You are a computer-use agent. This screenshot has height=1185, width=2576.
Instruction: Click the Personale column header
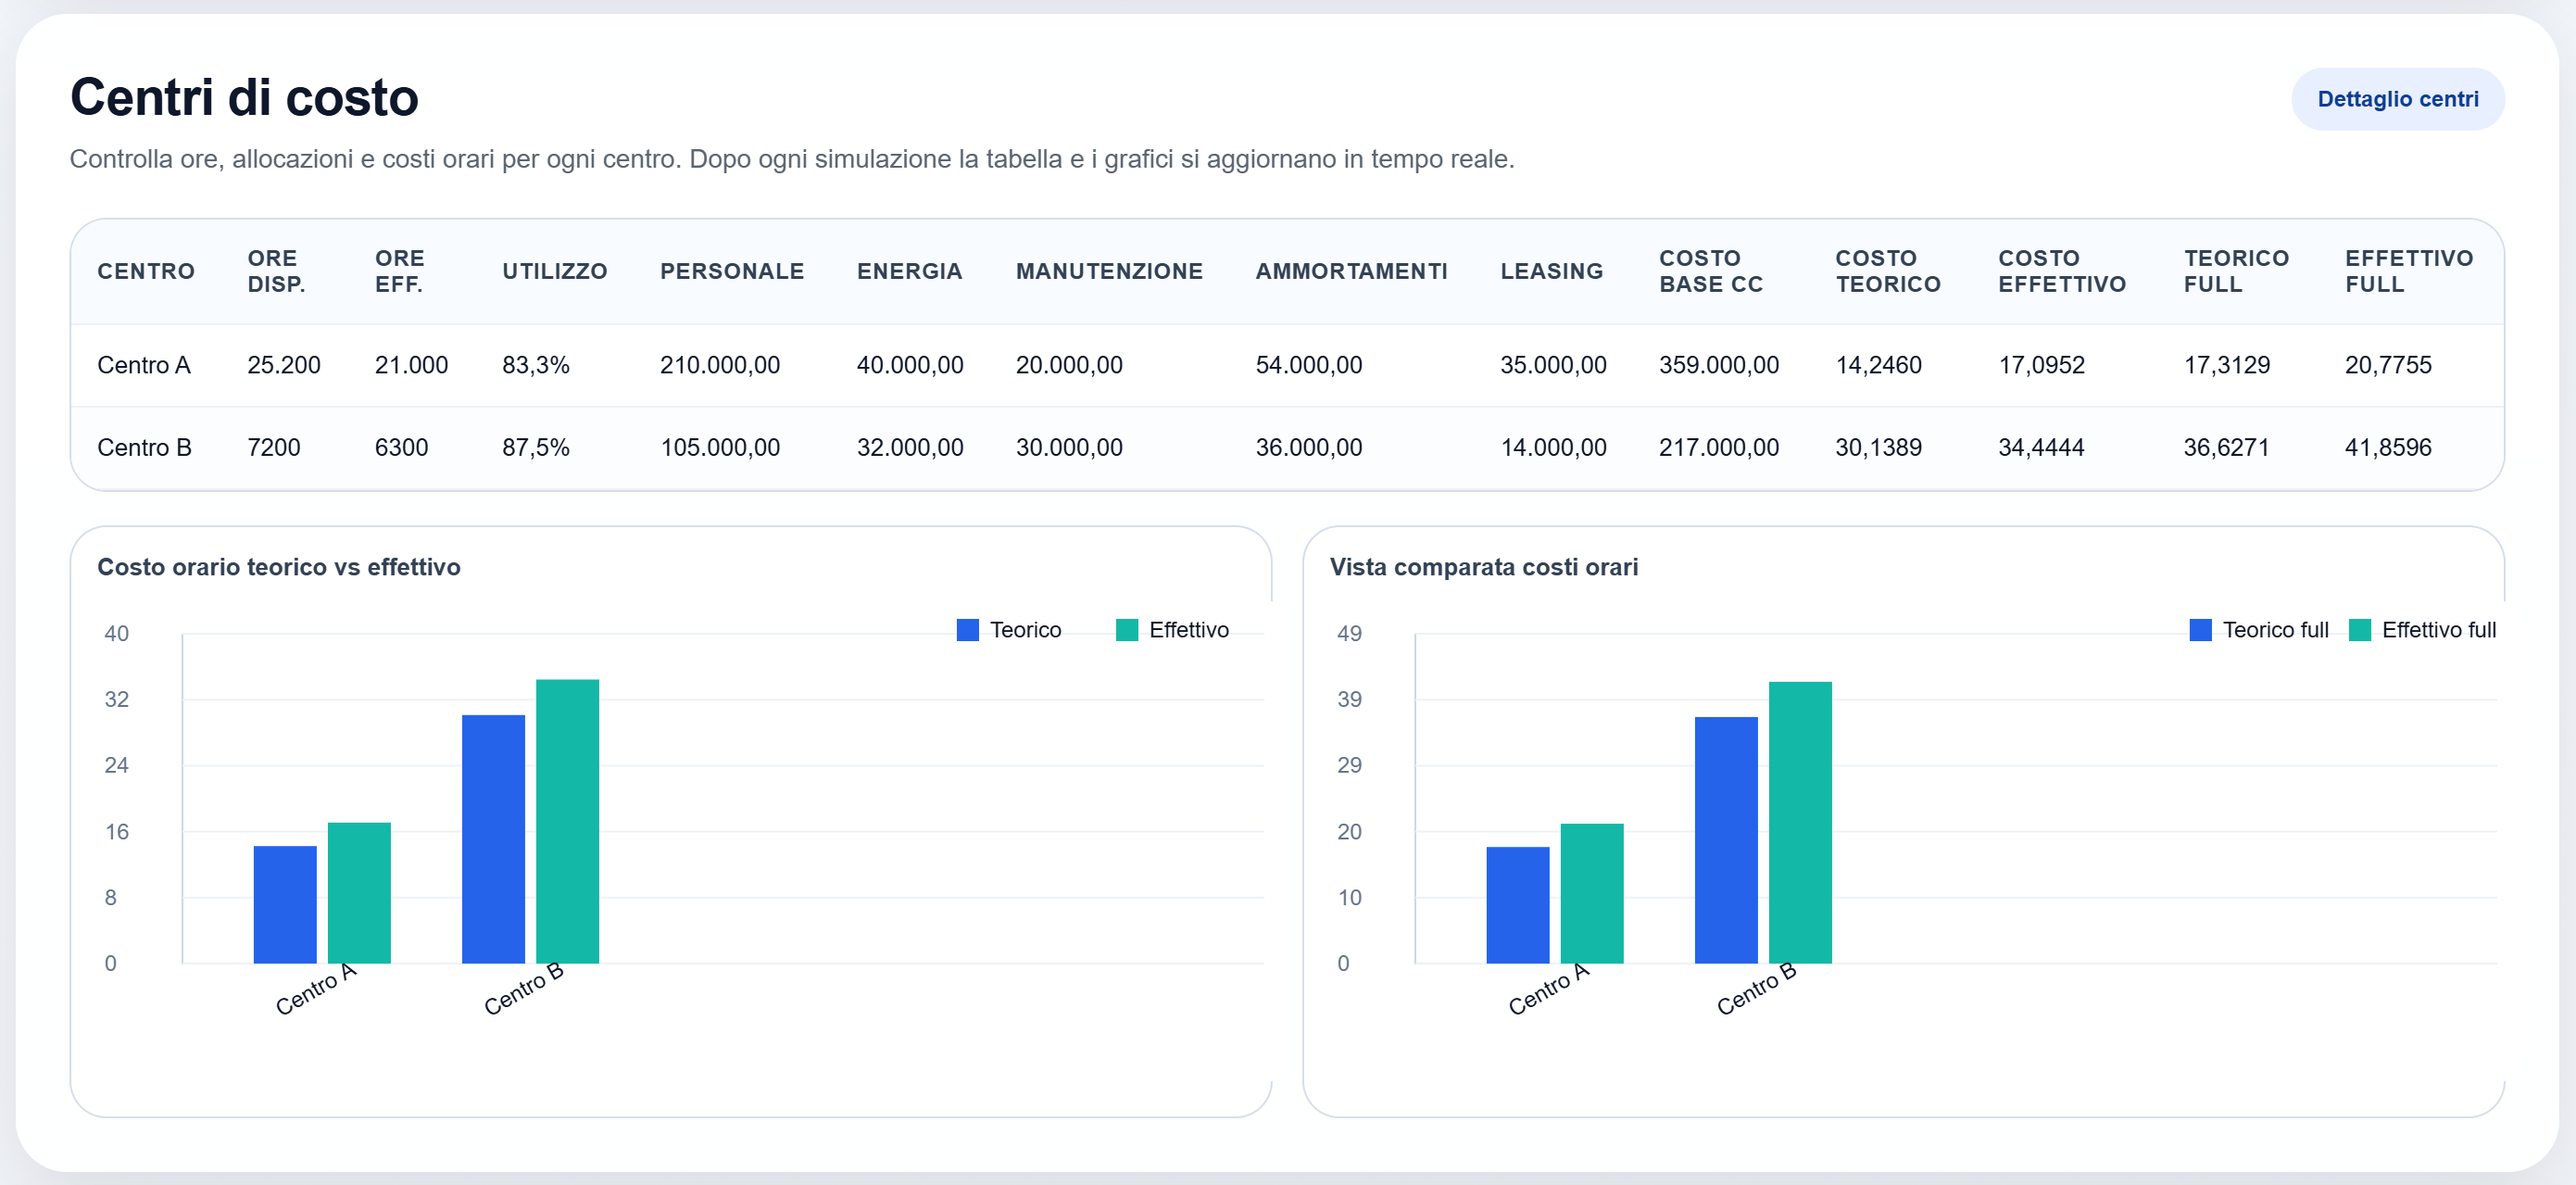pyautogui.click(x=731, y=271)
